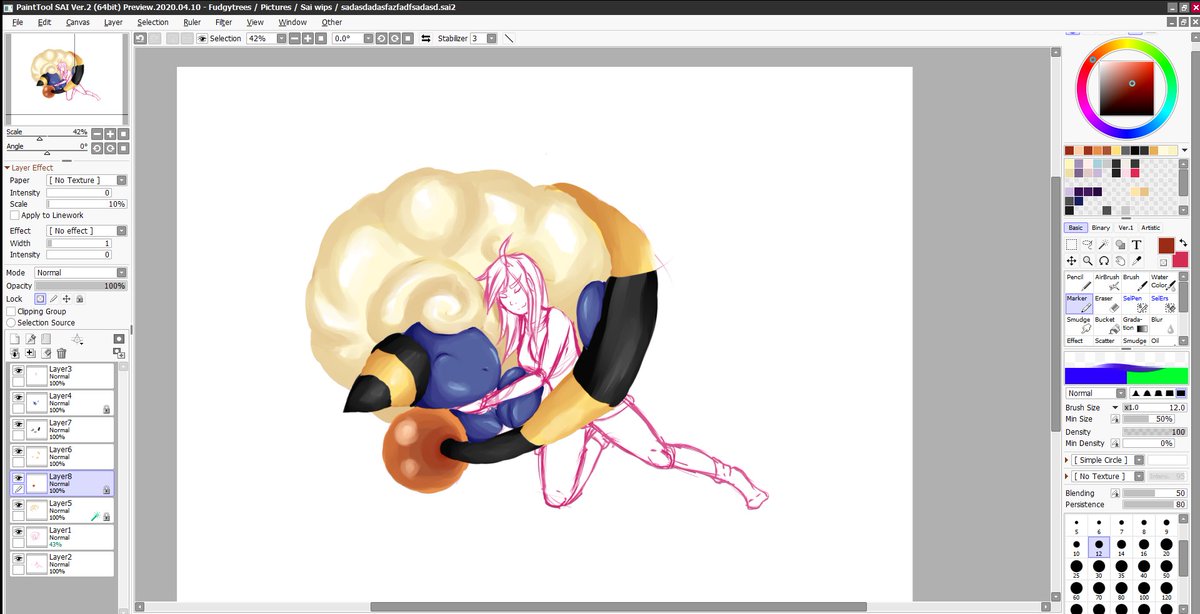
Task: Select the Bucket fill tool
Action: pyautogui.click(x=1106, y=325)
